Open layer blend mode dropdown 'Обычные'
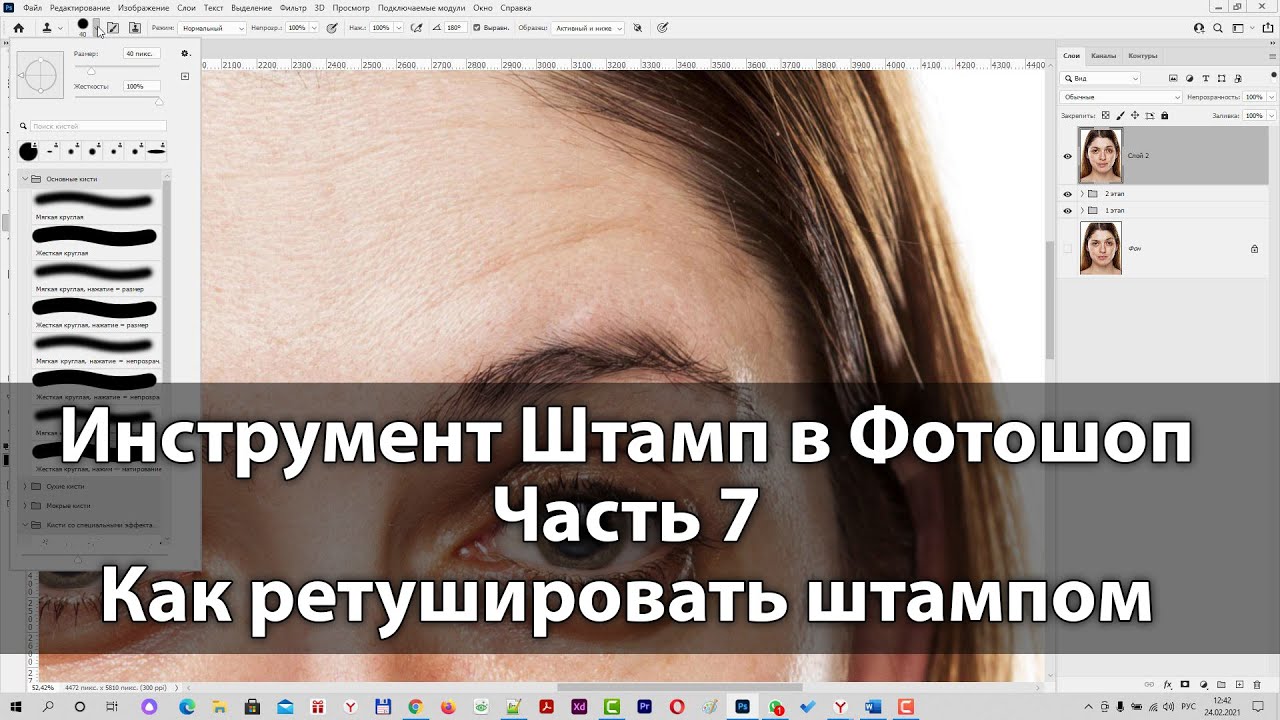The image size is (1280, 720). [x=1122, y=97]
